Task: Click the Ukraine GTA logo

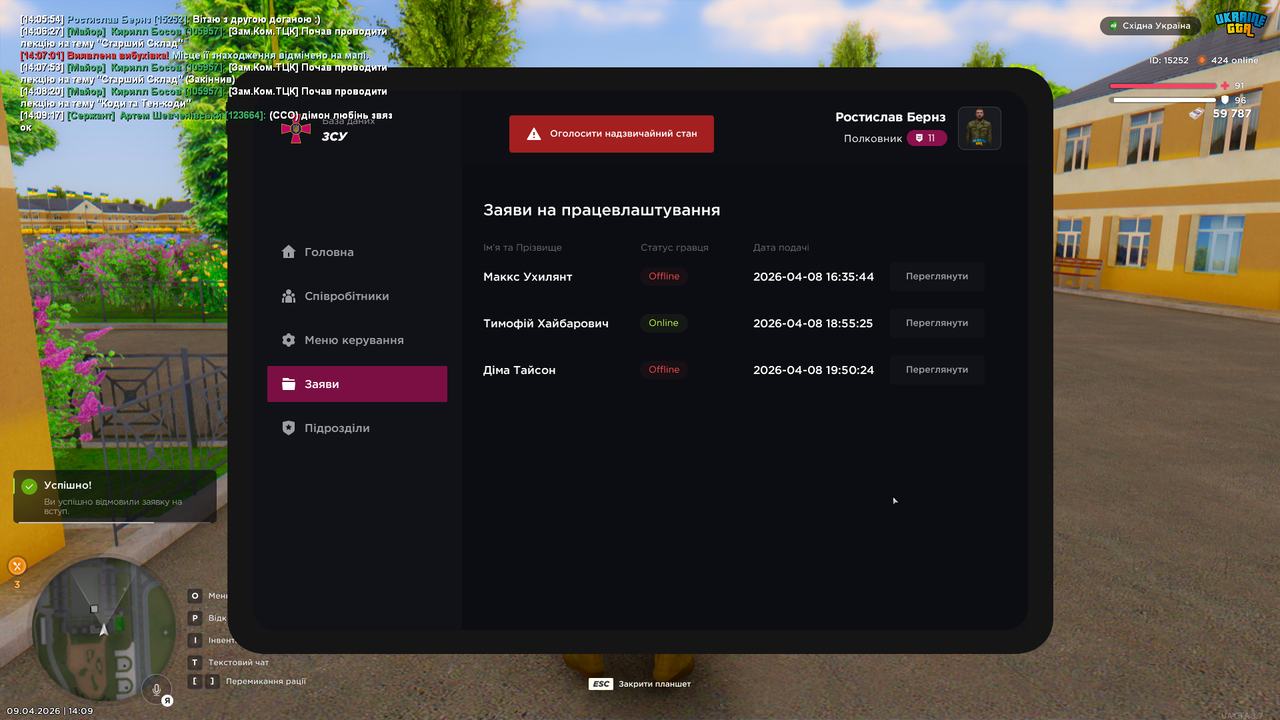Action: click(x=1241, y=22)
